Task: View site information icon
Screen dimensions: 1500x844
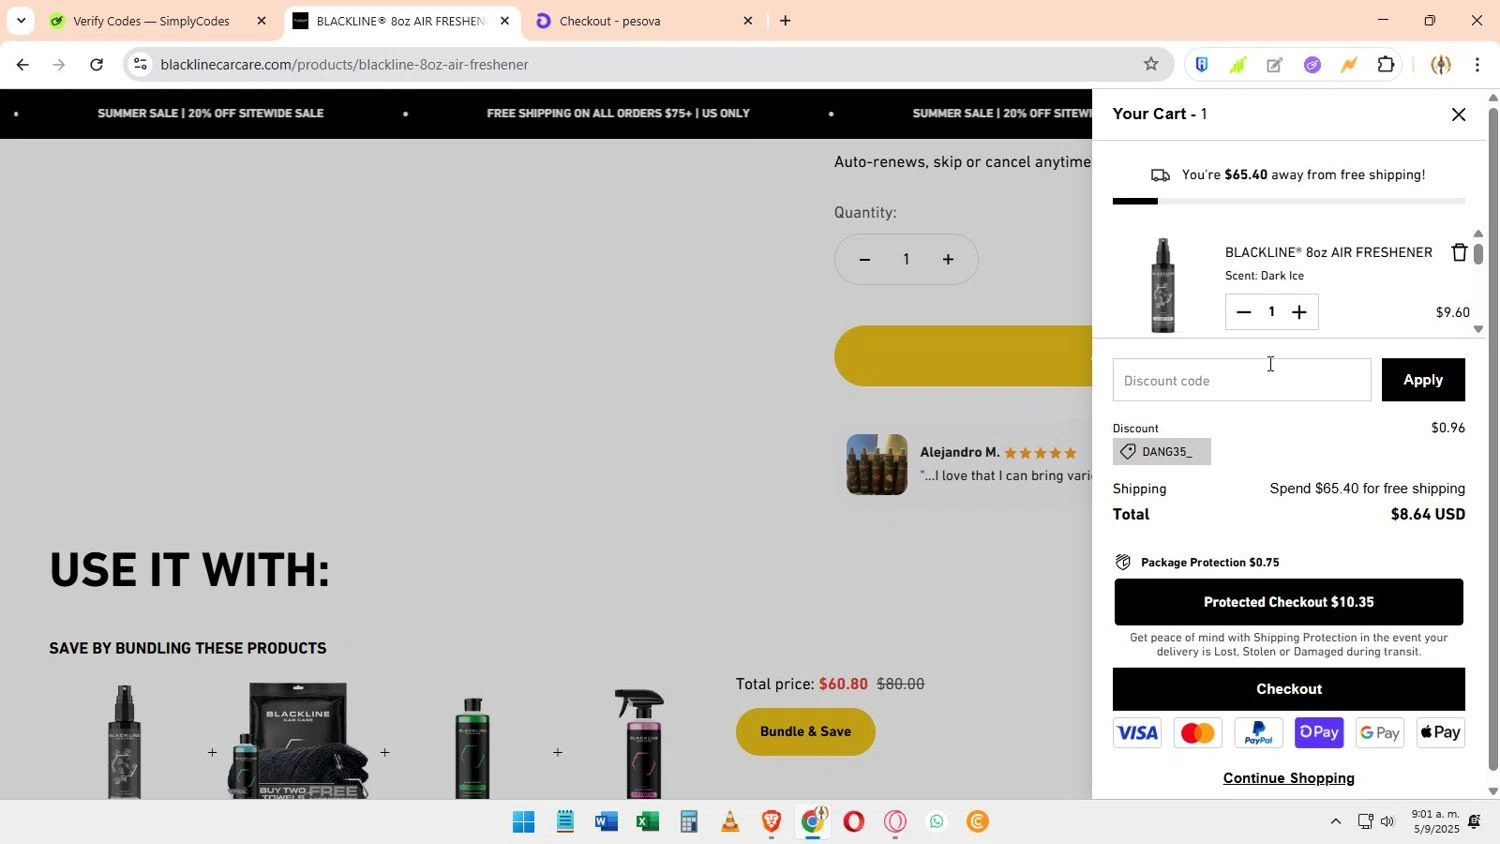Action: [140, 65]
